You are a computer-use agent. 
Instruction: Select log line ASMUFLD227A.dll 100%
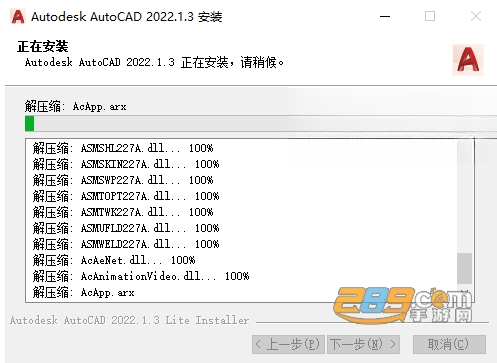126,228
